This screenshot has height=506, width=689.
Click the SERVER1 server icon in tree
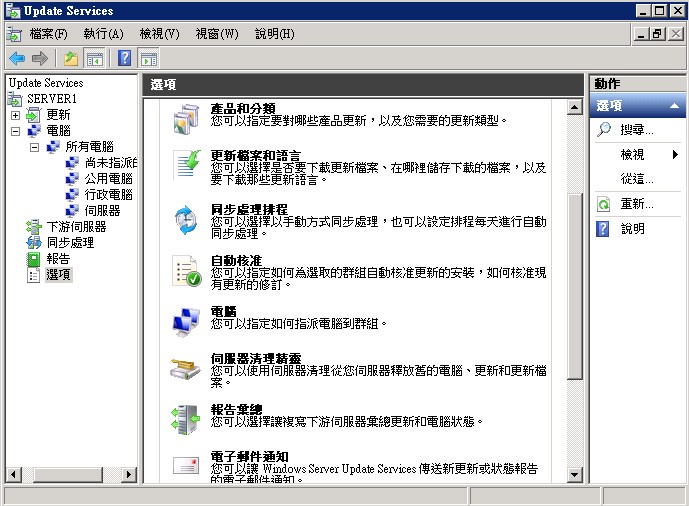pos(15,99)
